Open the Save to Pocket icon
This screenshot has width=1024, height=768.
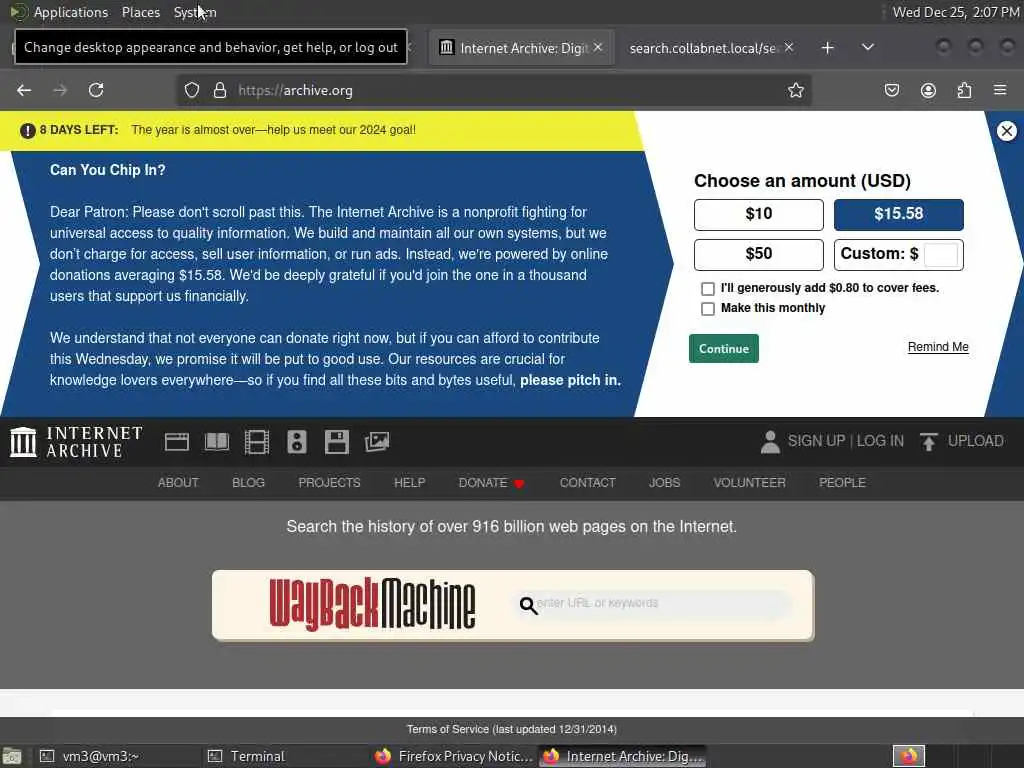point(891,90)
